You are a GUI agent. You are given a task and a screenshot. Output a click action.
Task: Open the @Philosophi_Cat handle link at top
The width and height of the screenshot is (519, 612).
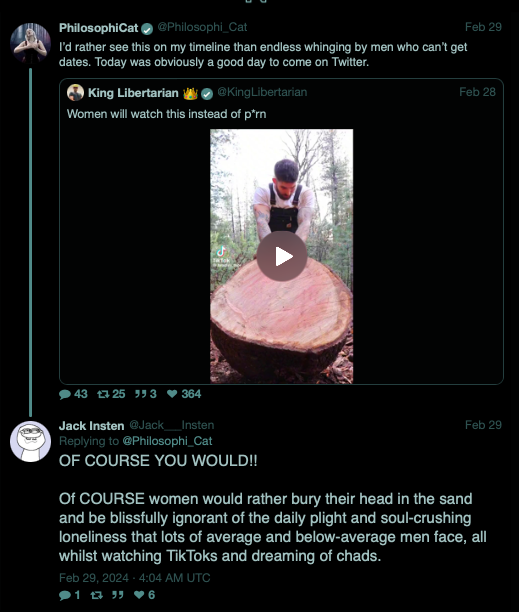(x=202, y=27)
